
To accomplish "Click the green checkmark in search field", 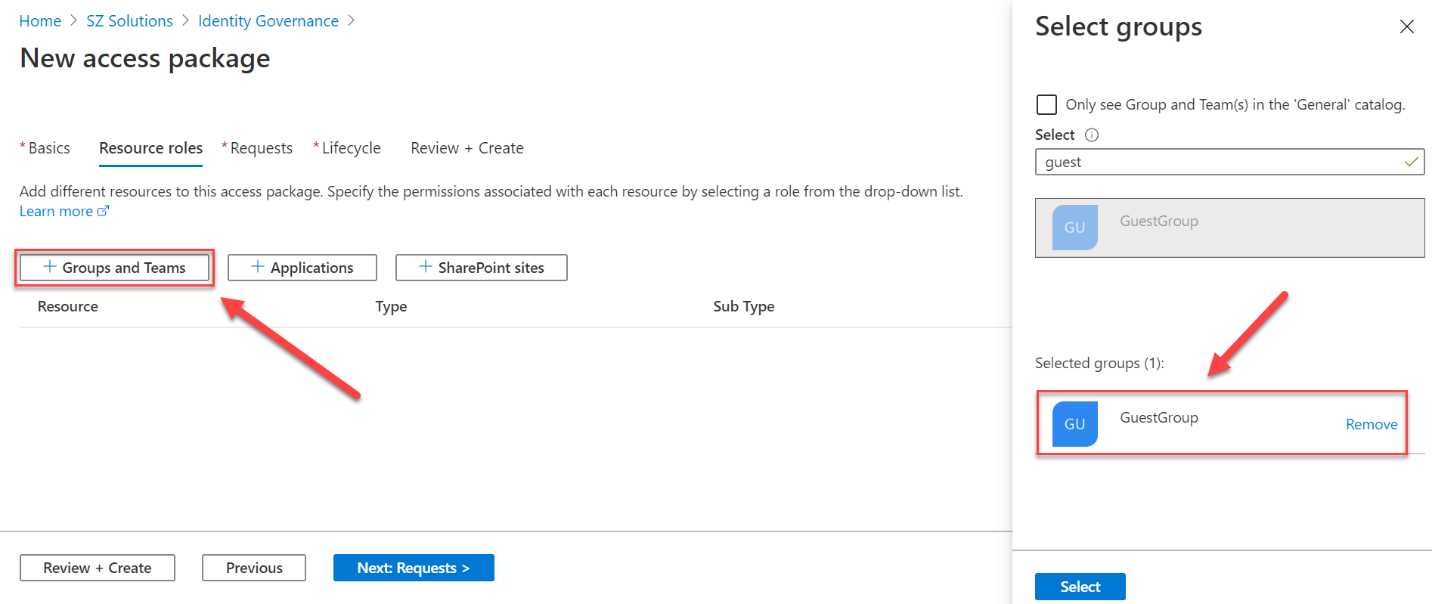I will pyautogui.click(x=1412, y=161).
